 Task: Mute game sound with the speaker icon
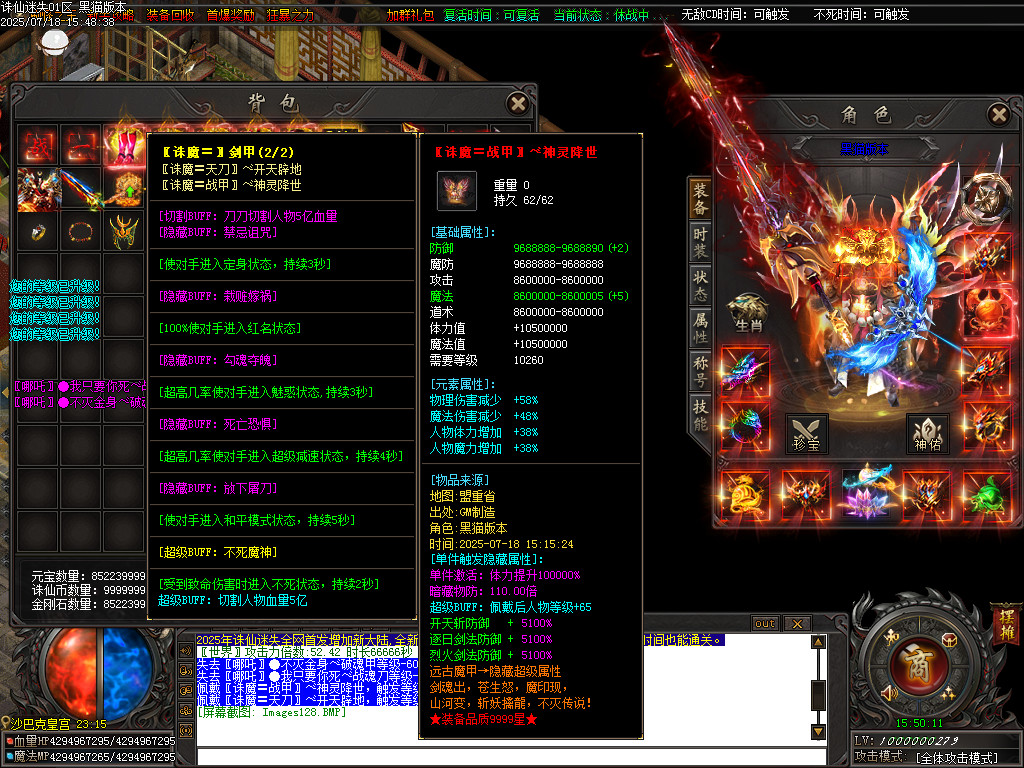pyautogui.click(x=890, y=692)
